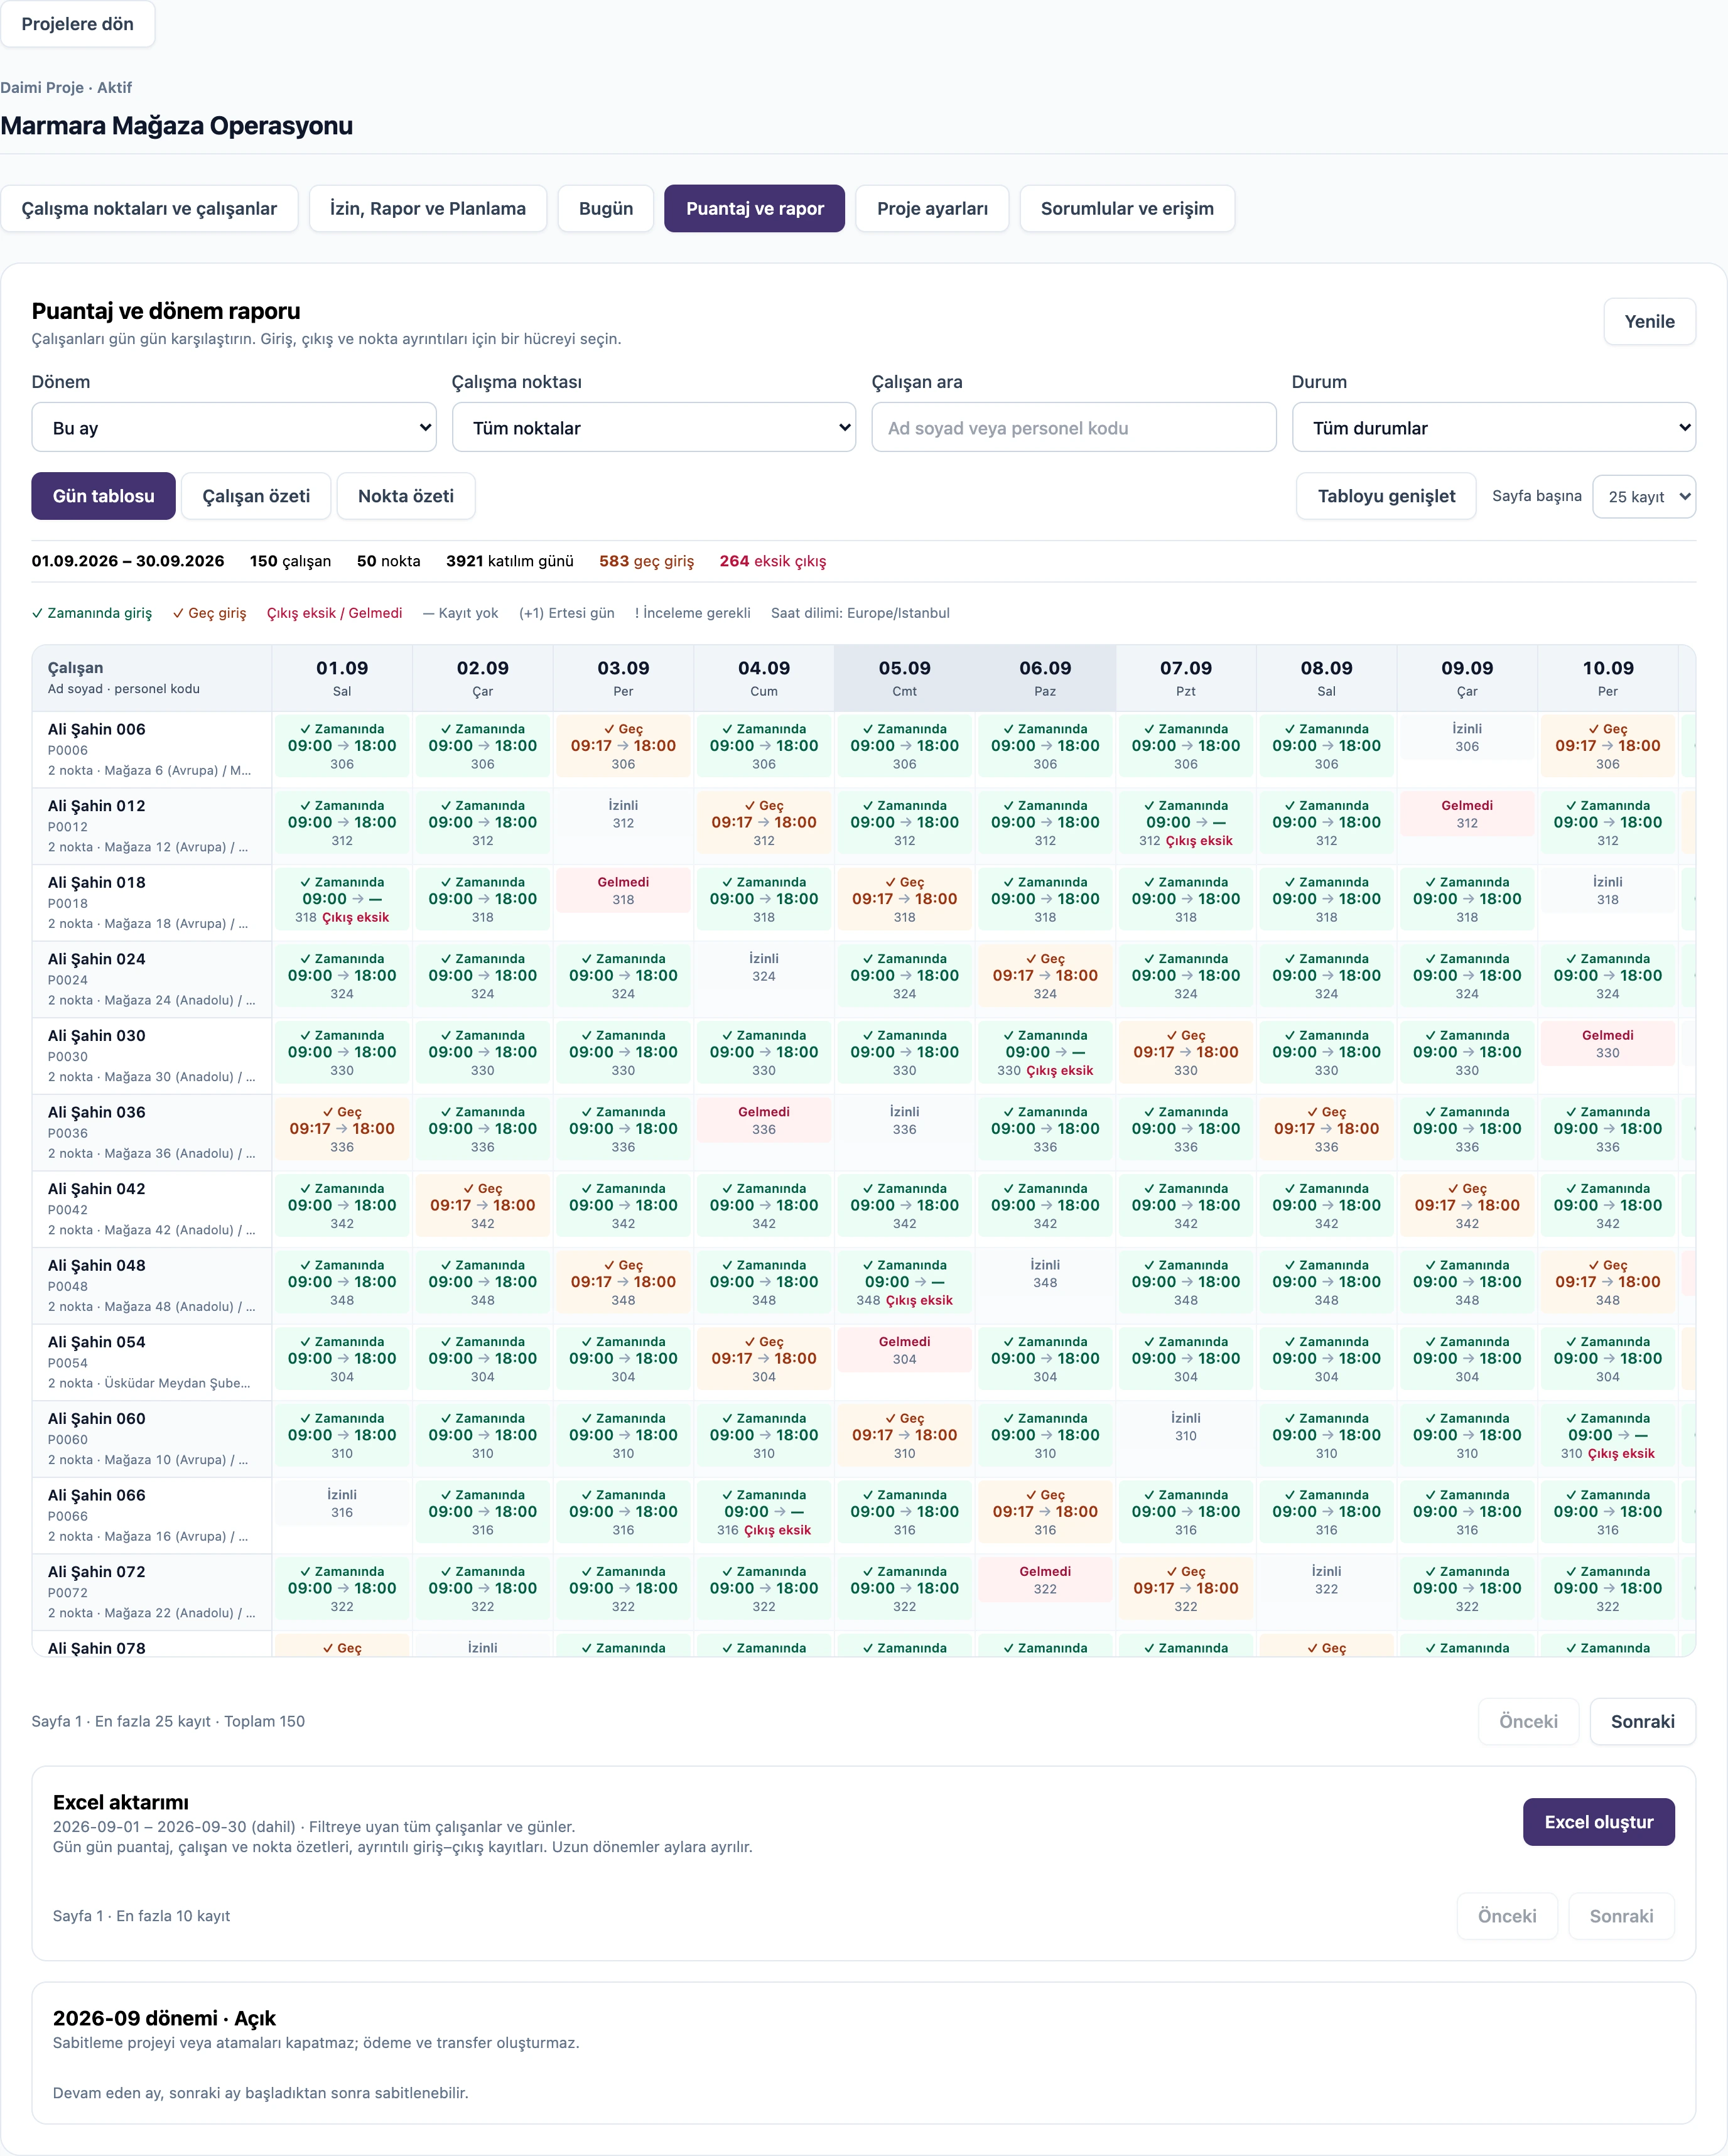1728x2156 pixels.
Task: Click employee name Ali Şahin 042
Action: point(97,1188)
